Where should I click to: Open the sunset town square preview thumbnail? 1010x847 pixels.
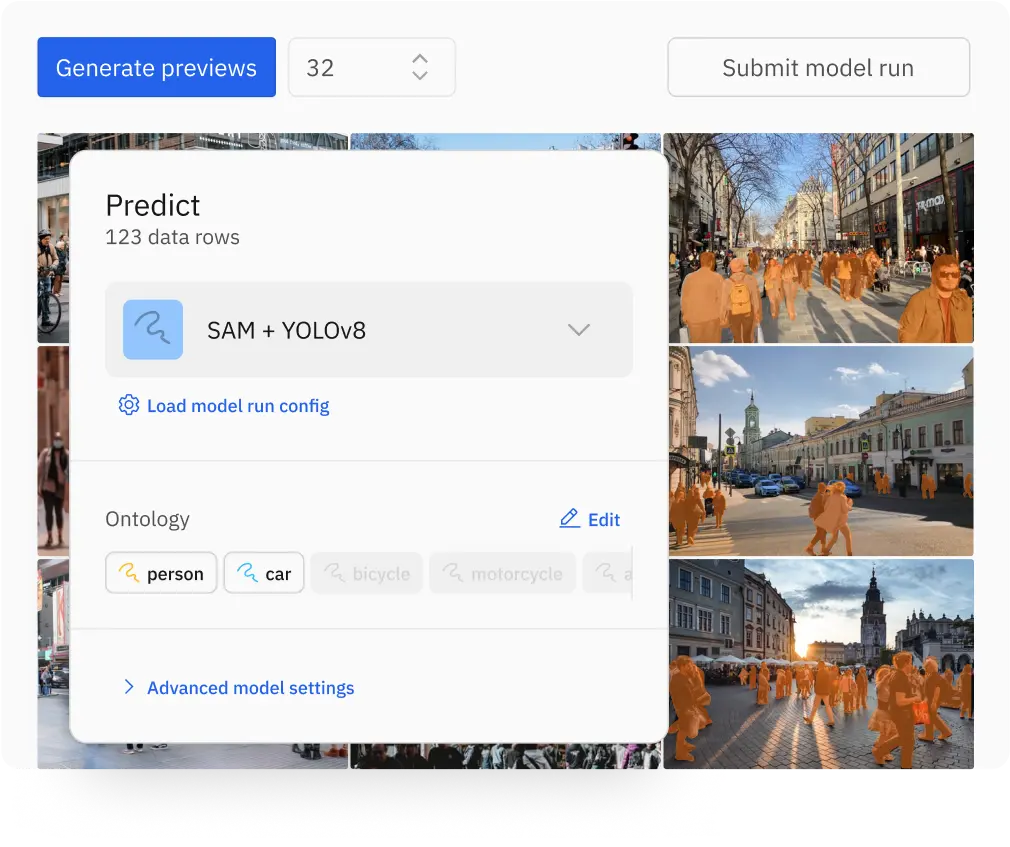click(819, 664)
